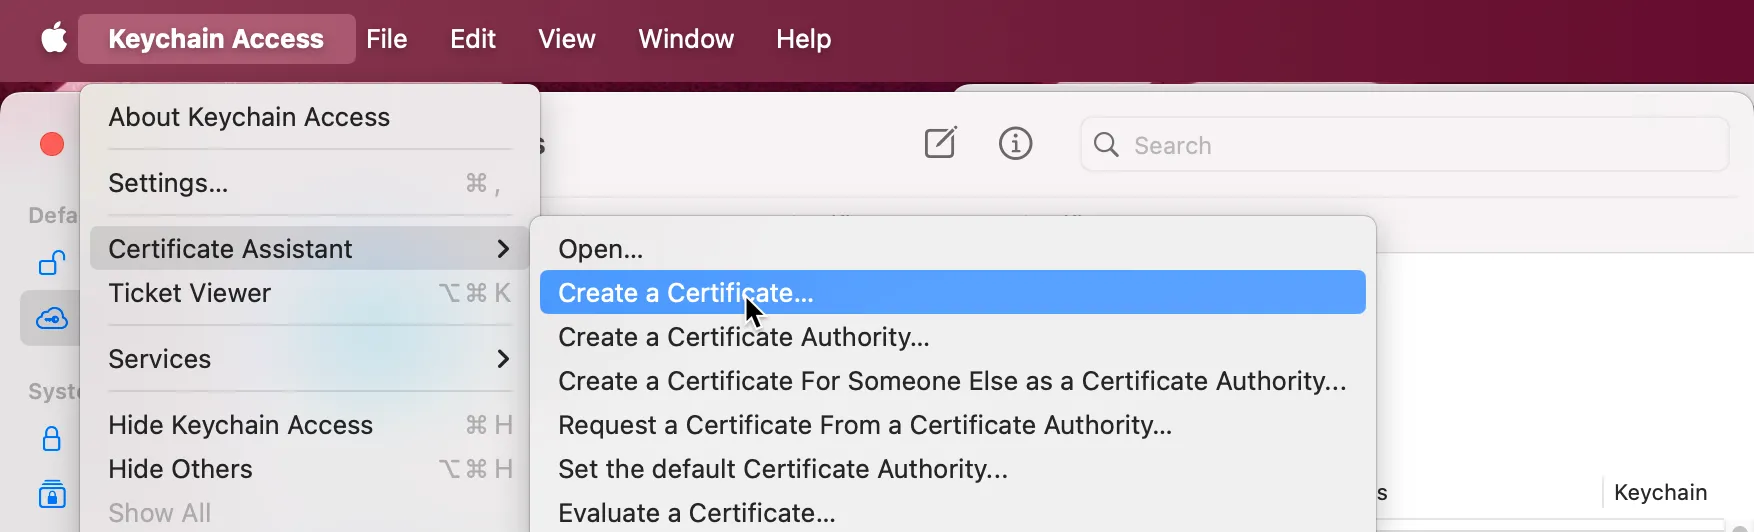1754x532 pixels.
Task: Select Open… in Certificate Assistant submenu
Action: click(x=953, y=249)
